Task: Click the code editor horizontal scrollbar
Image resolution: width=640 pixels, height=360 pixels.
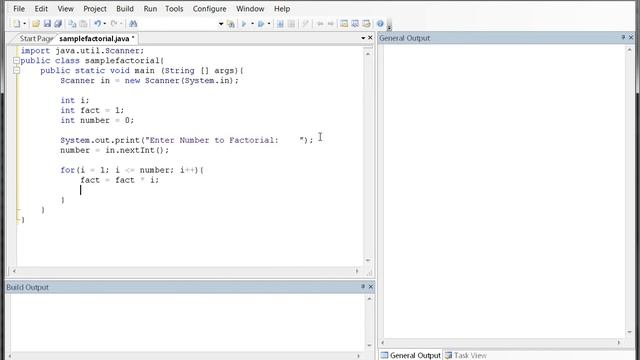Action: pyautogui.click(x=186, y=271)
